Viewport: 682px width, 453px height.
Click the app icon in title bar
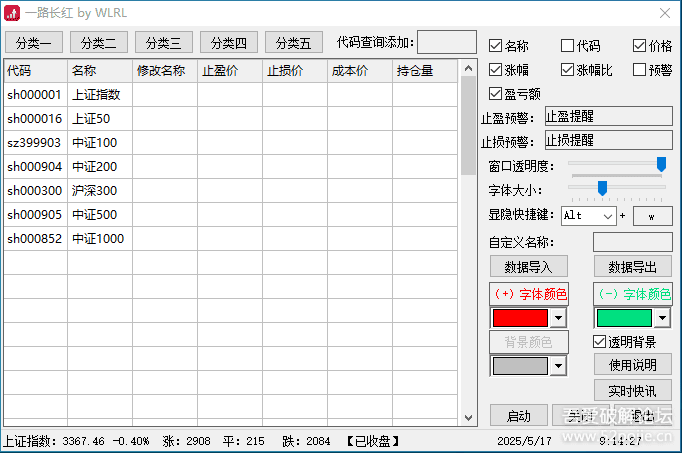pos(12,12)
